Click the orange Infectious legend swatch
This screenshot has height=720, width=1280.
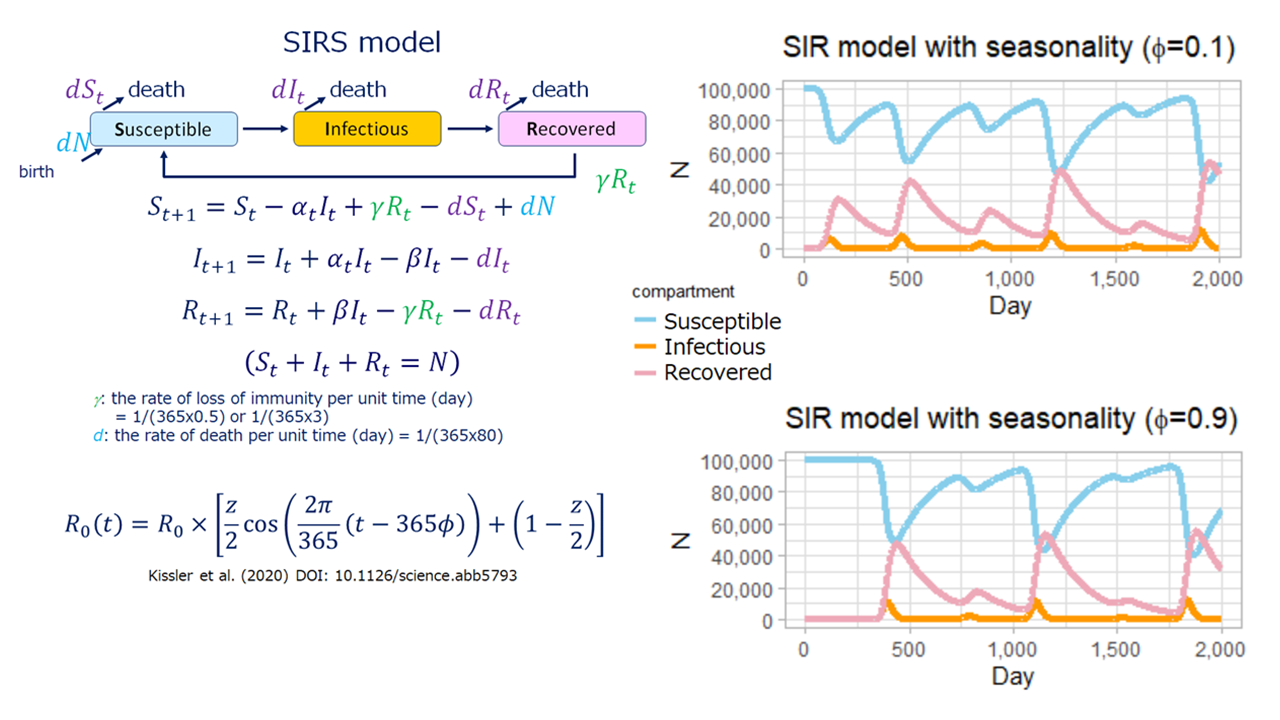tap(644, 347)
